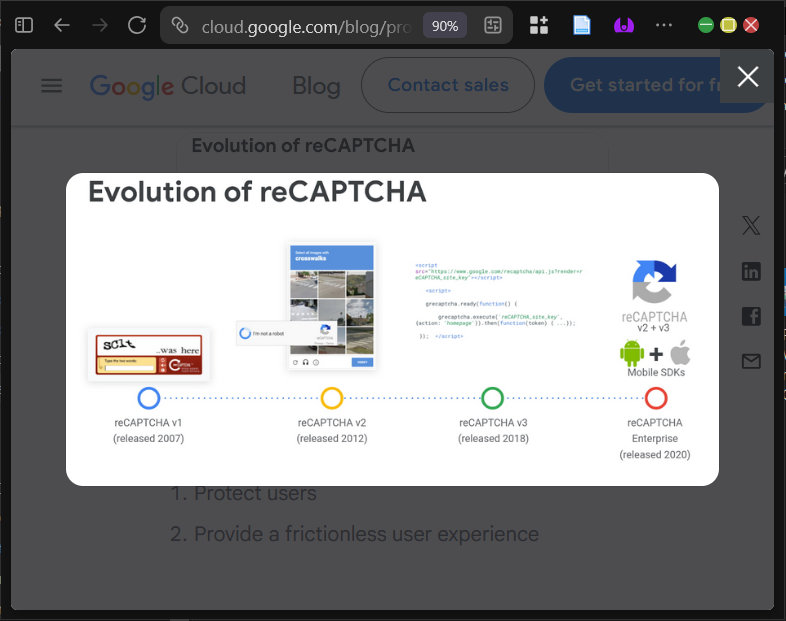Click the grey Apple logo icon
Image resolution: width=786 pixels, height=621 pixels.
coord(680,352)
